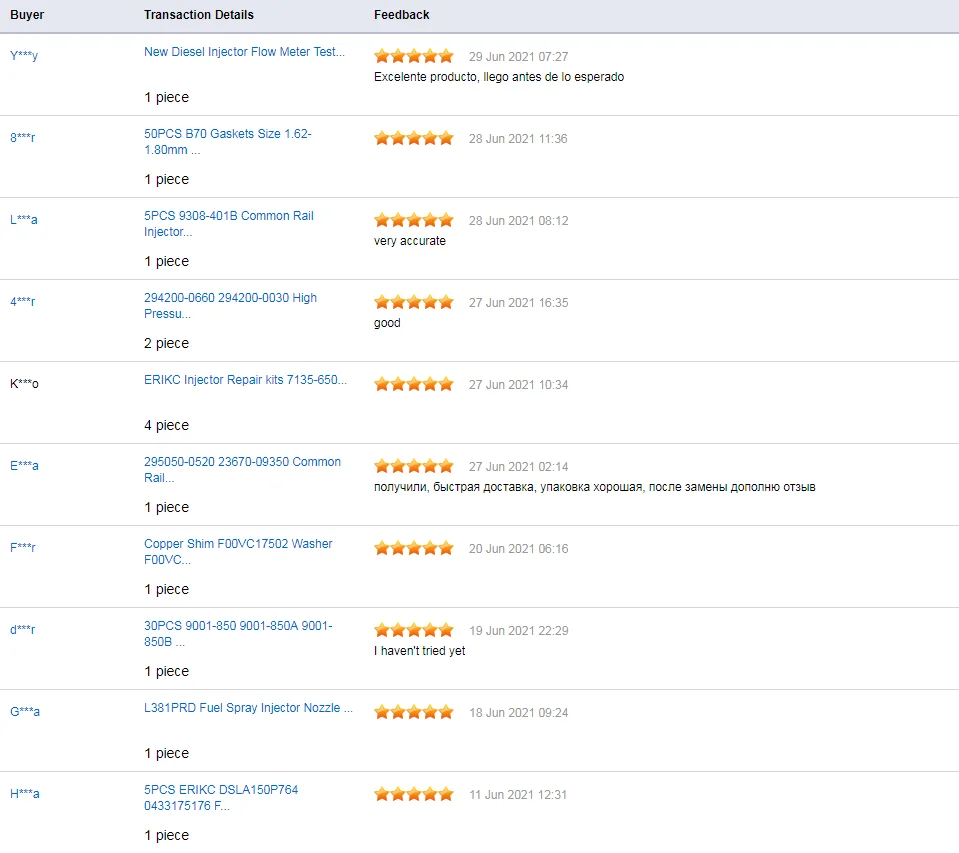Click stars above 'very accurate' feedback
959x853 pixels.
(414, 220)
